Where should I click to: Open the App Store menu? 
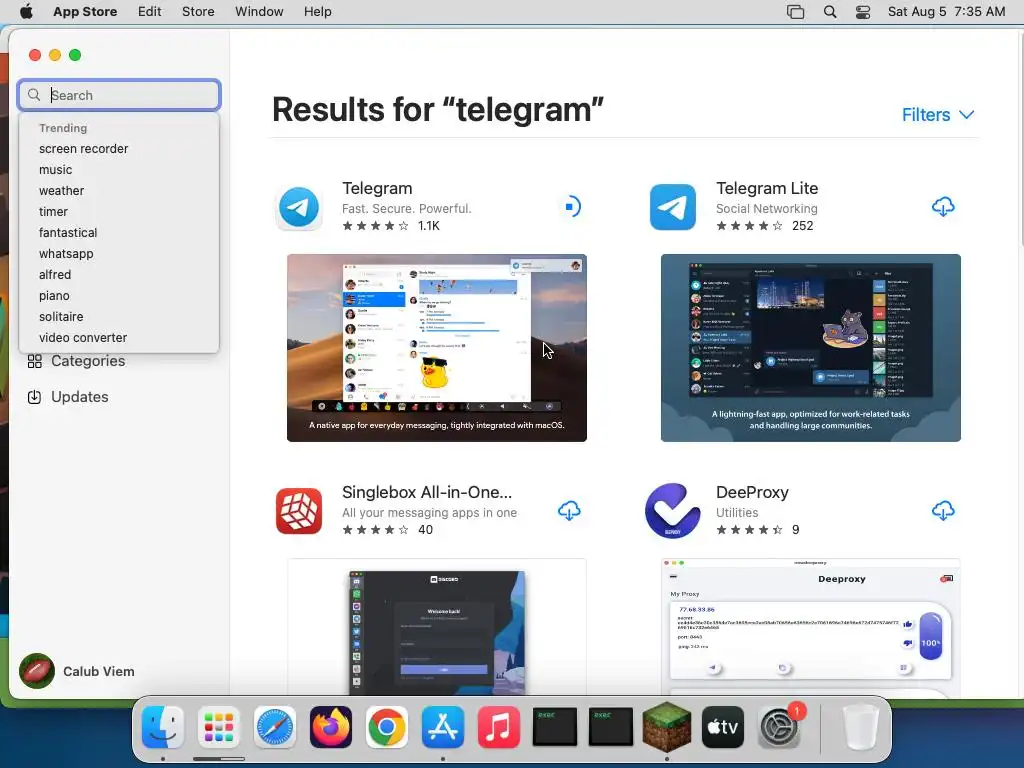(x=85, y=12)
